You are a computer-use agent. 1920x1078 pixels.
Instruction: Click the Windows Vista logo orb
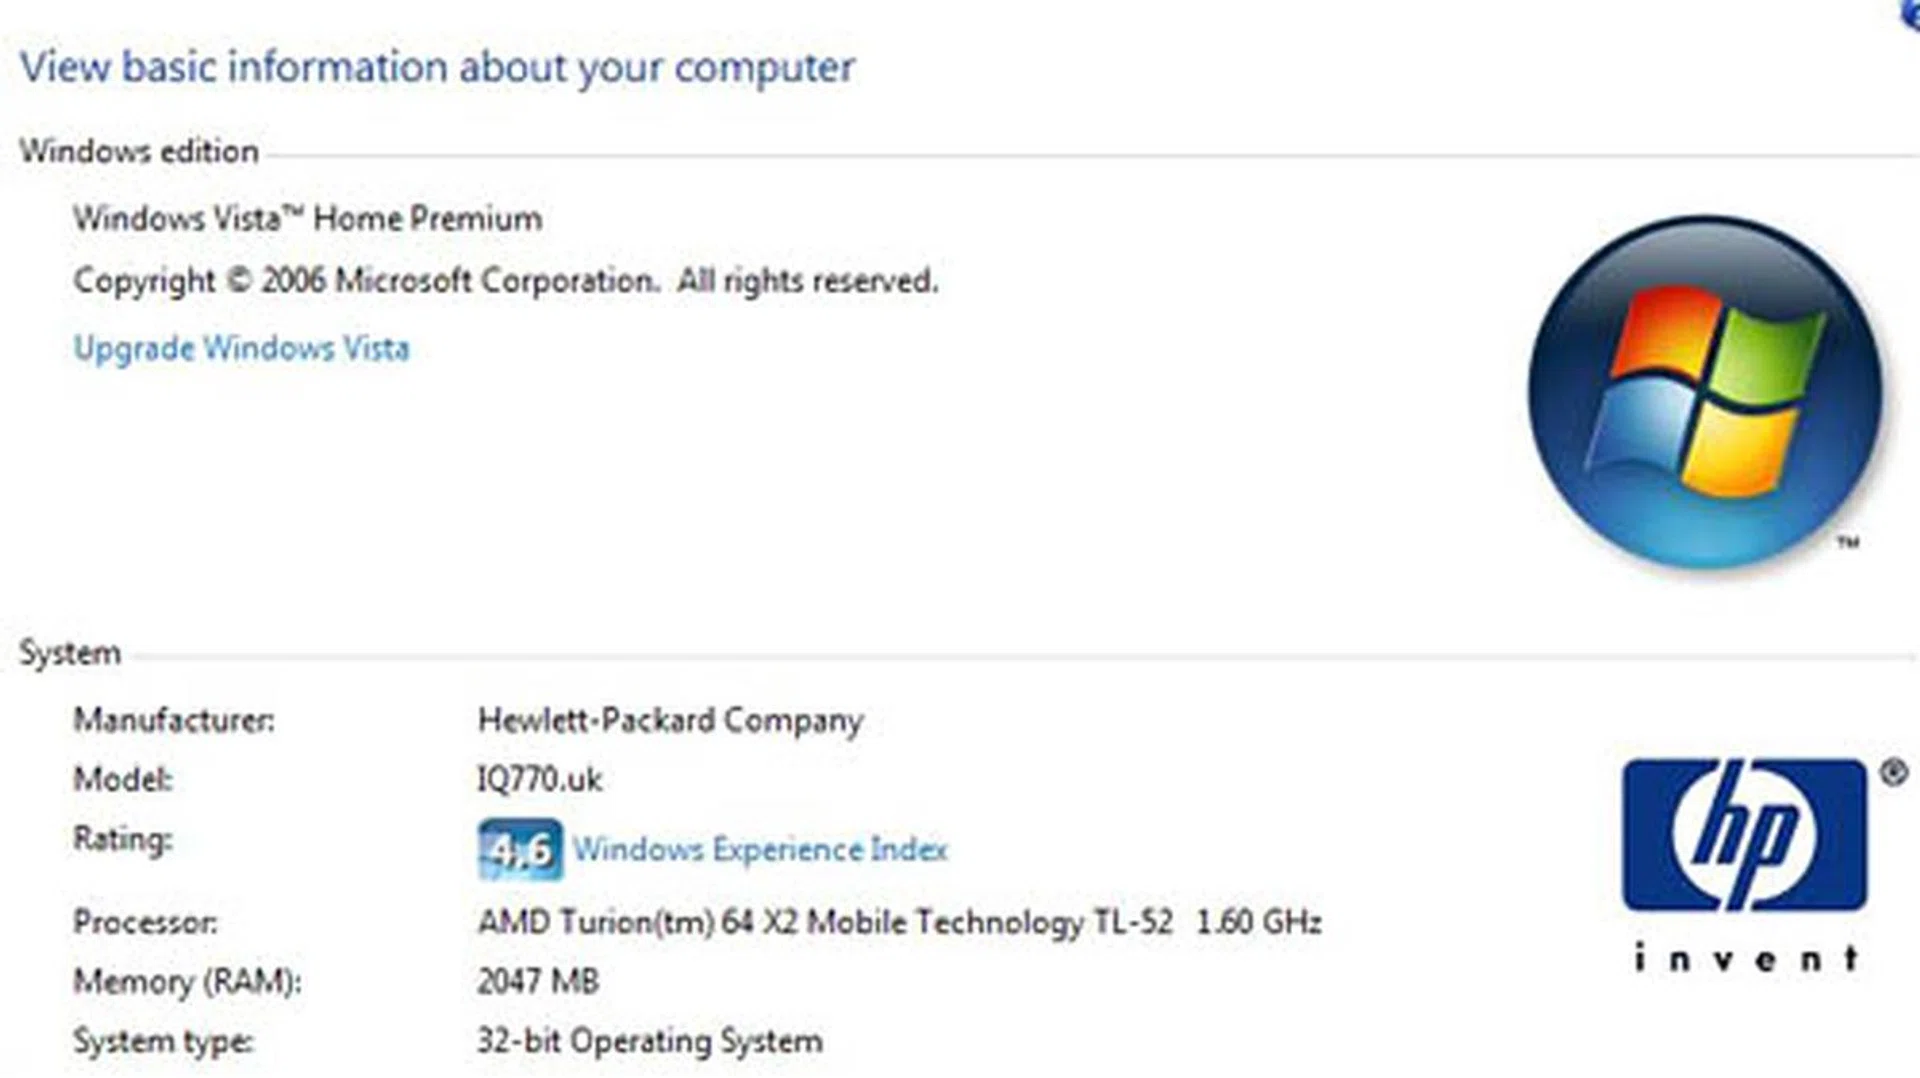[x=1704, y=393]
